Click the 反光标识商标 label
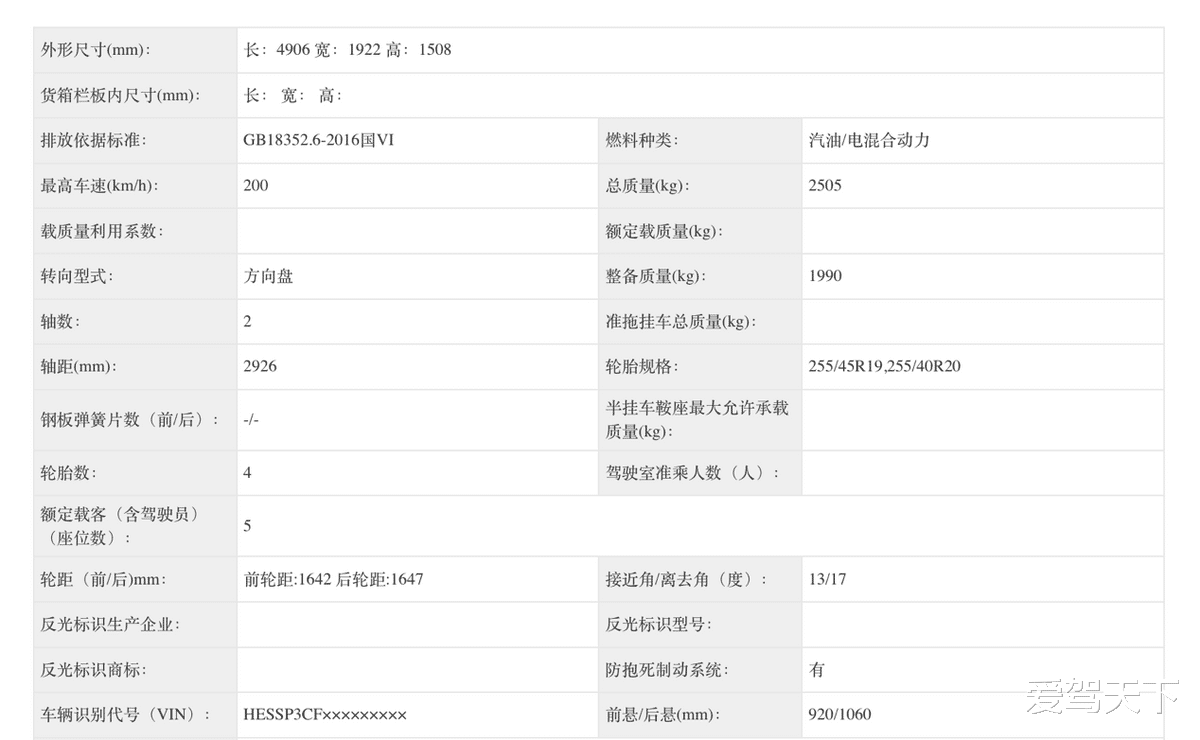The height and width of the screenshot is (740, 1200). (93, 670)
